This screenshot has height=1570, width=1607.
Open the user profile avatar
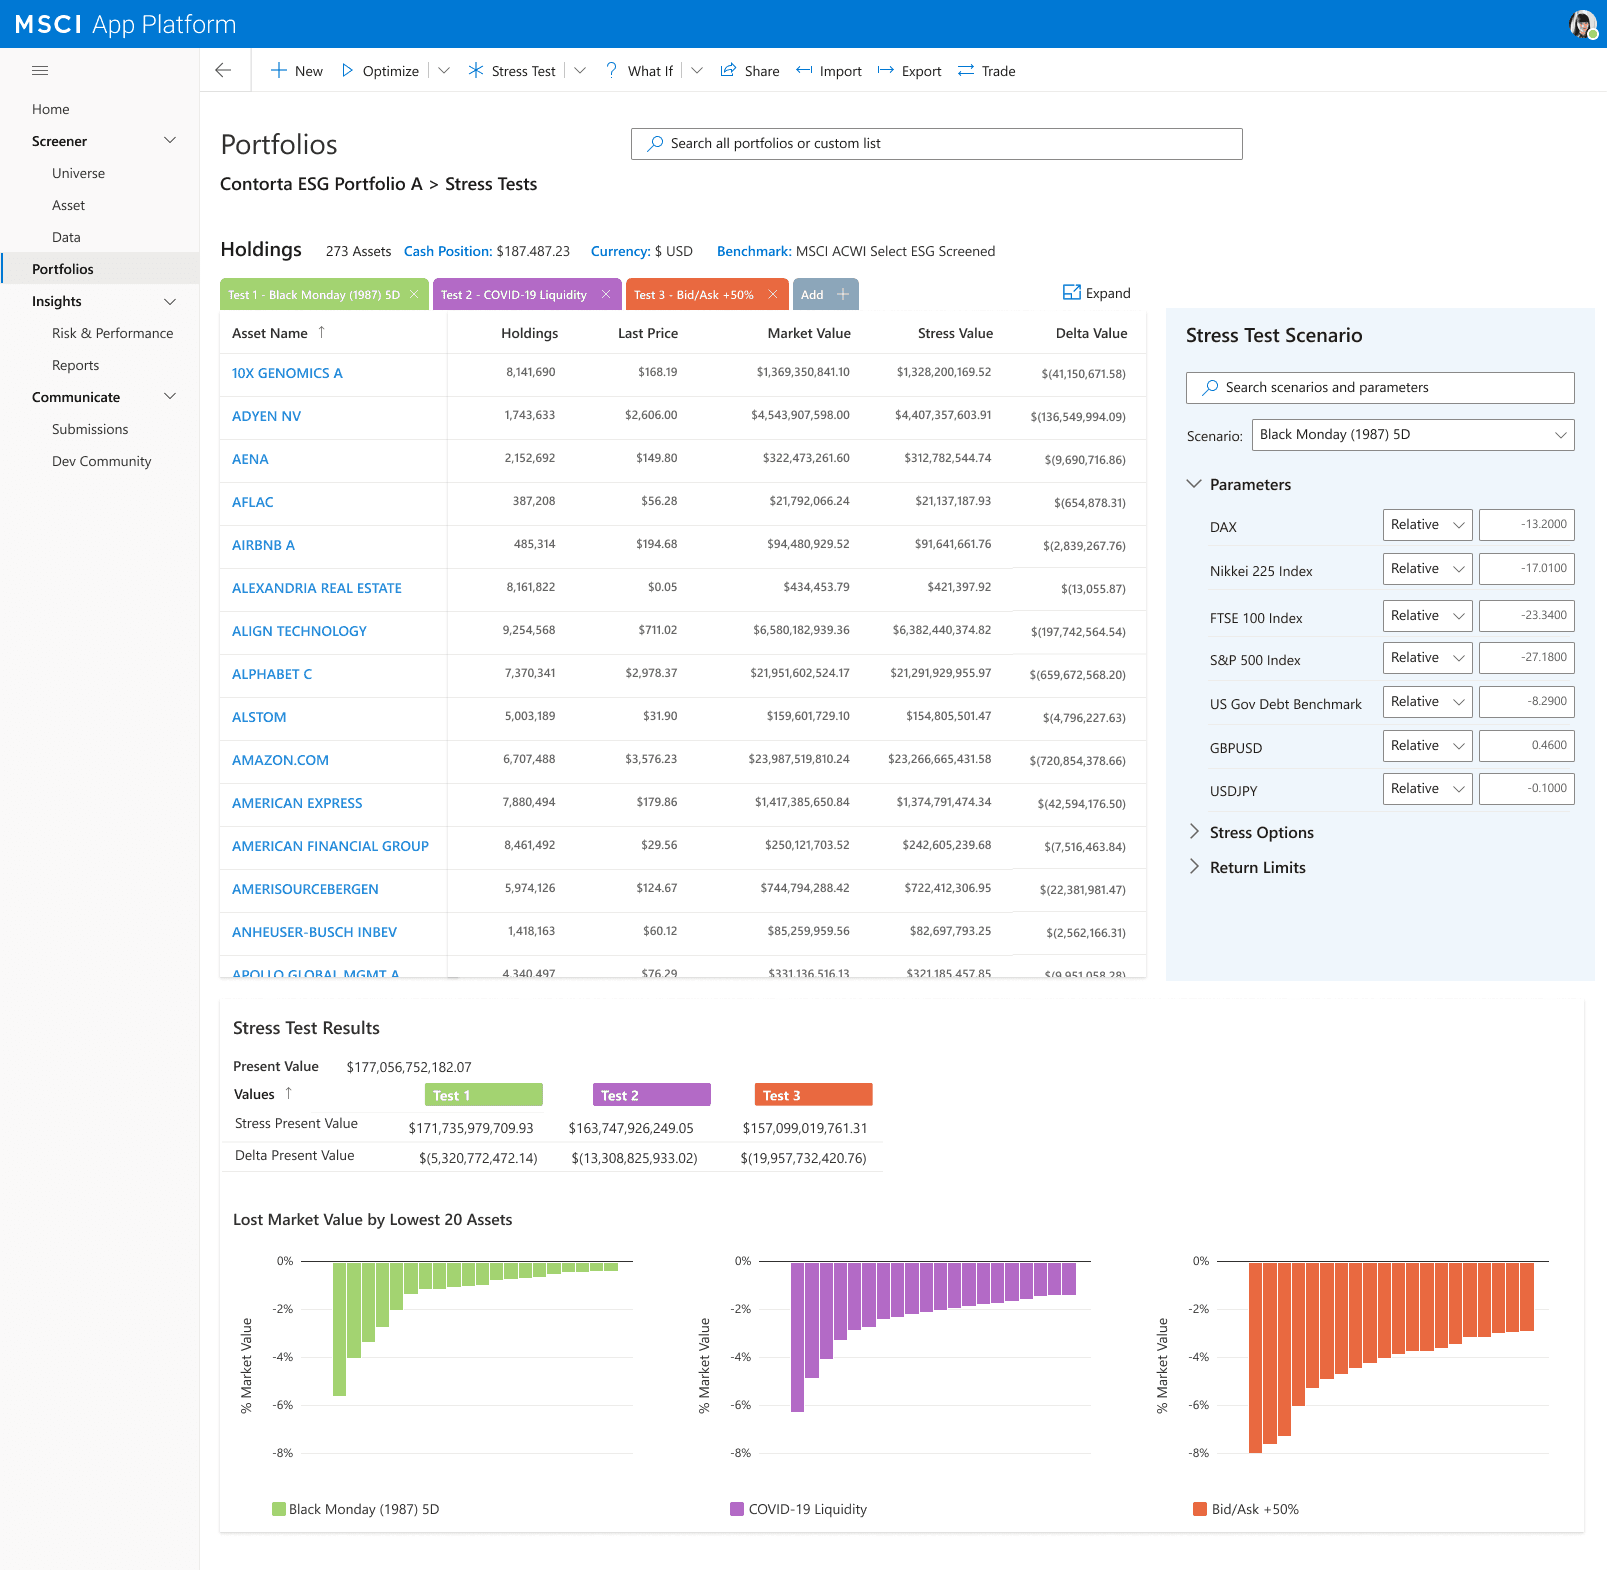[1583, 24]
